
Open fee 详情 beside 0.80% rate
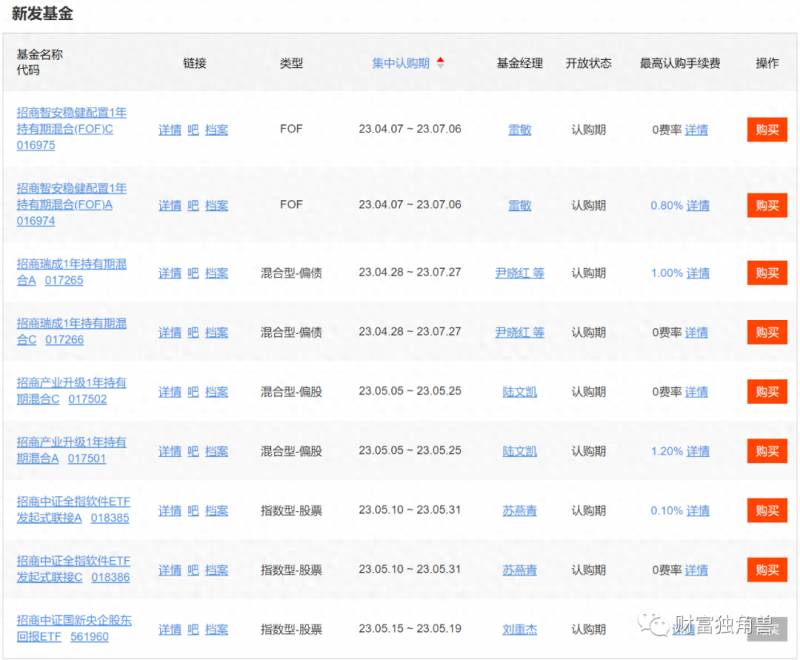pyautogui.click(x=697, y=206)
